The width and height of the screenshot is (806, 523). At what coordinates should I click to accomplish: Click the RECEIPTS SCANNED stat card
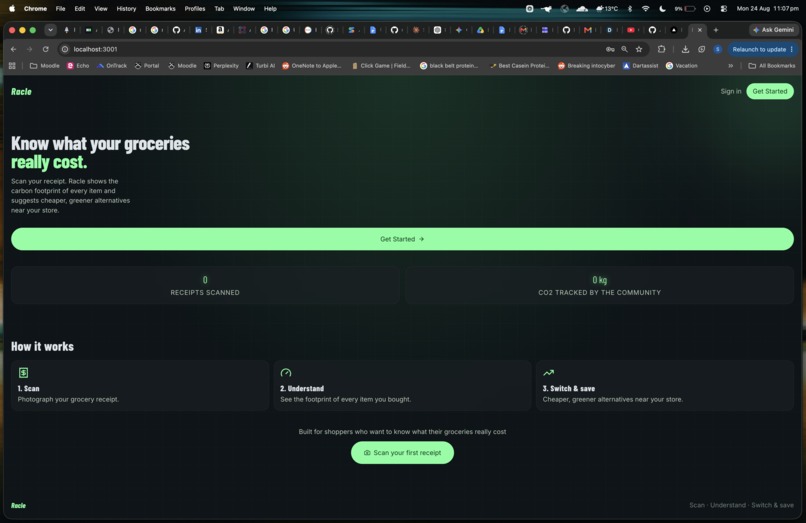click(x=205, y=285)
